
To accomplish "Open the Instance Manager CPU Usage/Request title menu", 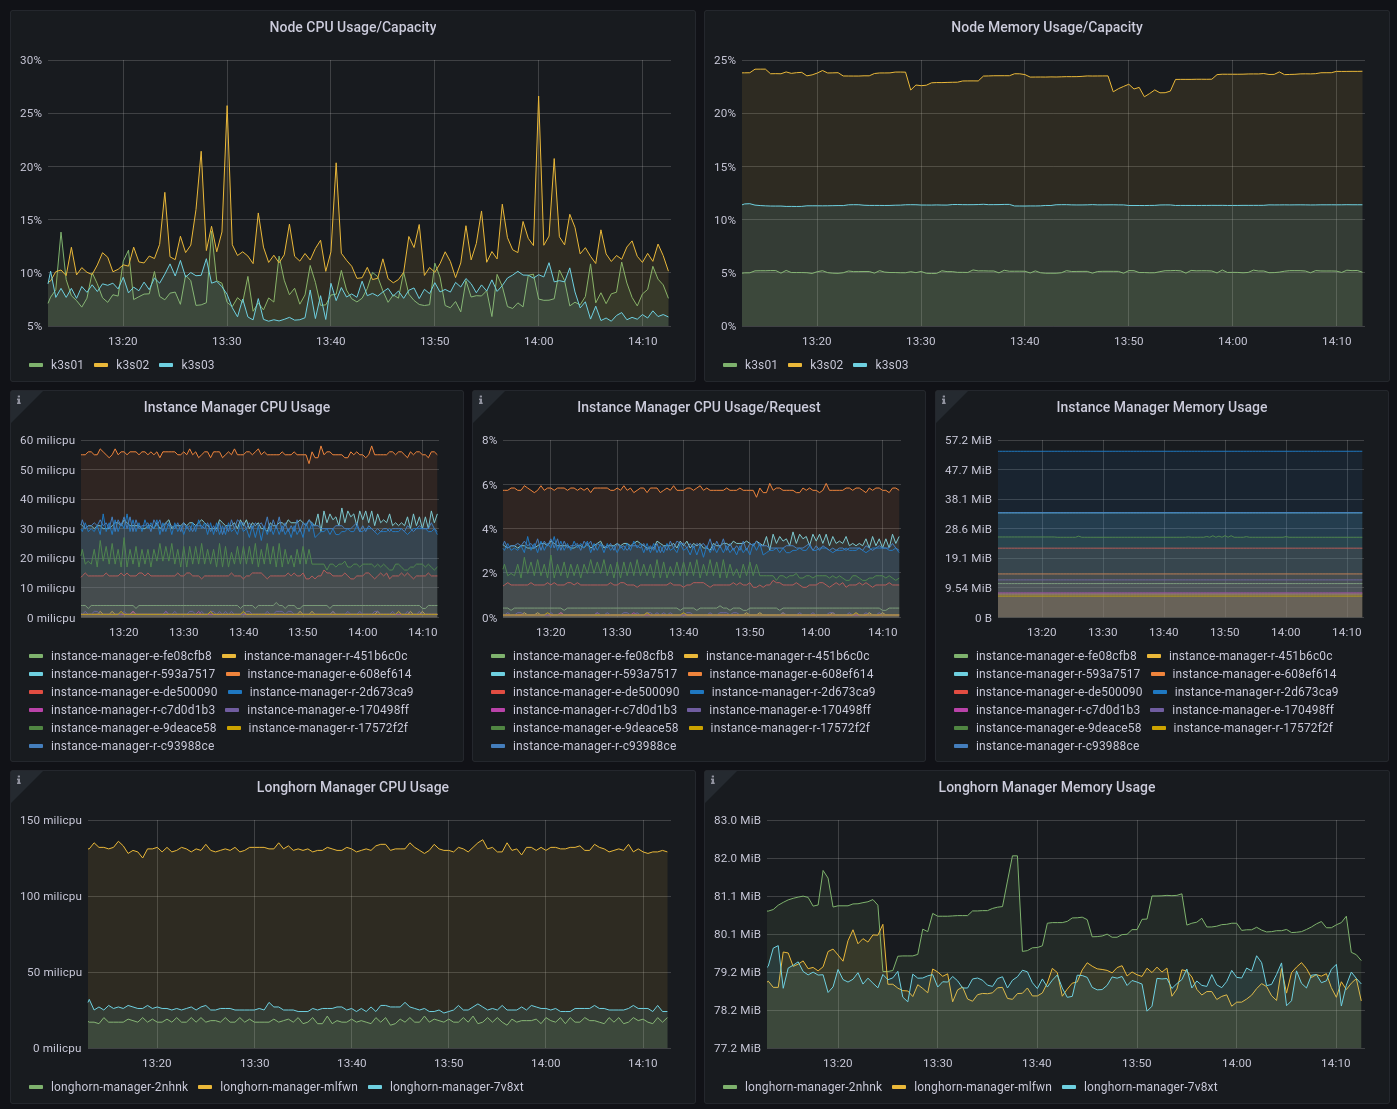I will coord(699,407).
